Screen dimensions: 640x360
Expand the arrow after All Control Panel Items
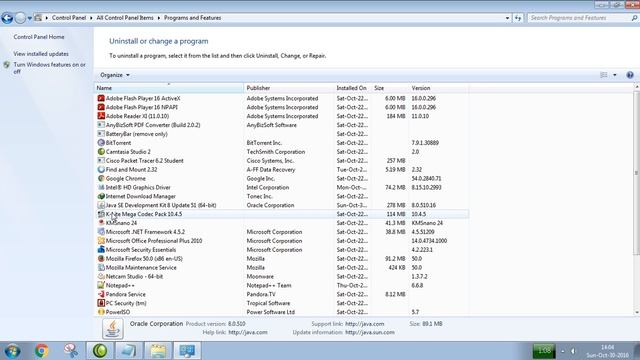tap(159, 18)
